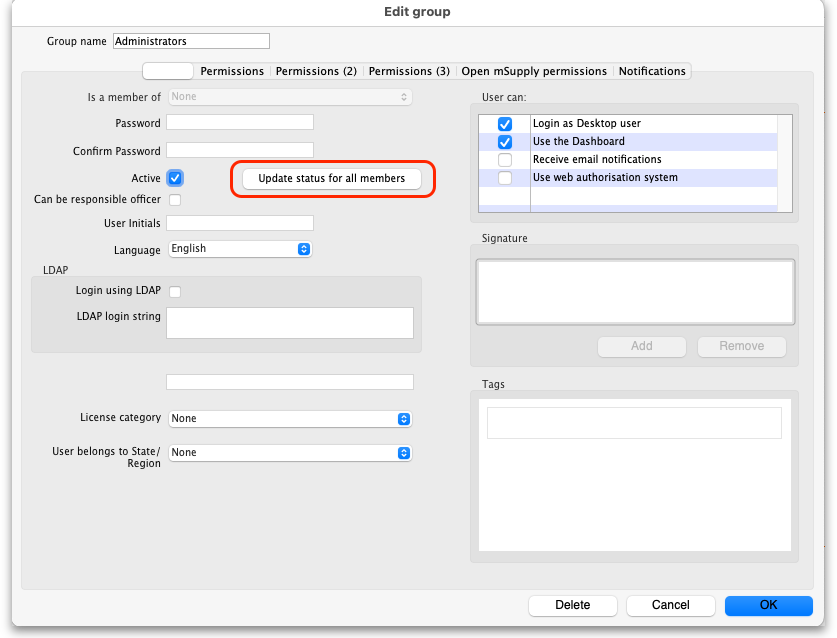Click Update status for all members

point(332,179)
